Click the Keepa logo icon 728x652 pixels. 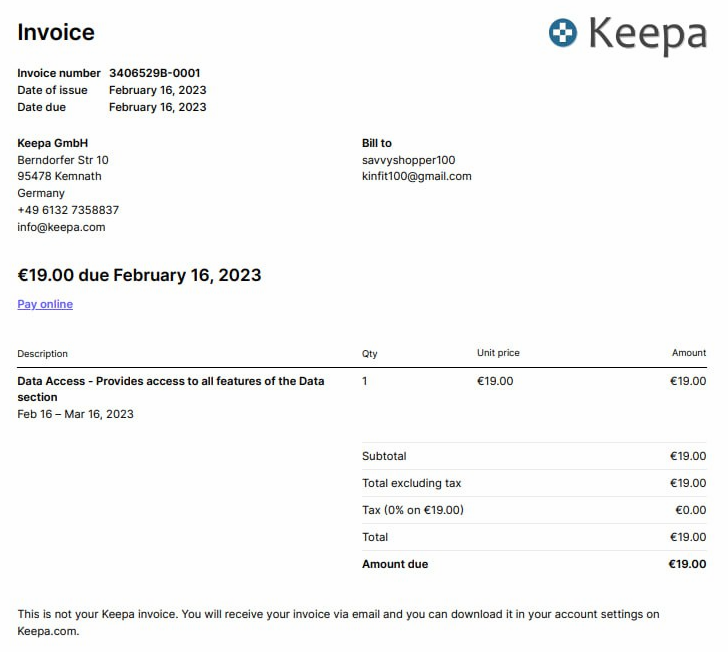[562, 33]
